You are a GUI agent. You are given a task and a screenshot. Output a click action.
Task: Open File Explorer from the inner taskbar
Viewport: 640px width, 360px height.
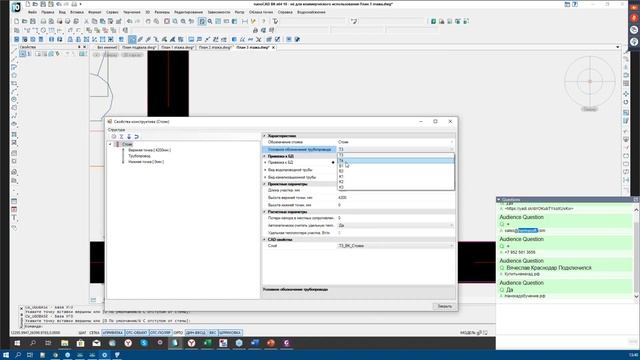[64, 343]
